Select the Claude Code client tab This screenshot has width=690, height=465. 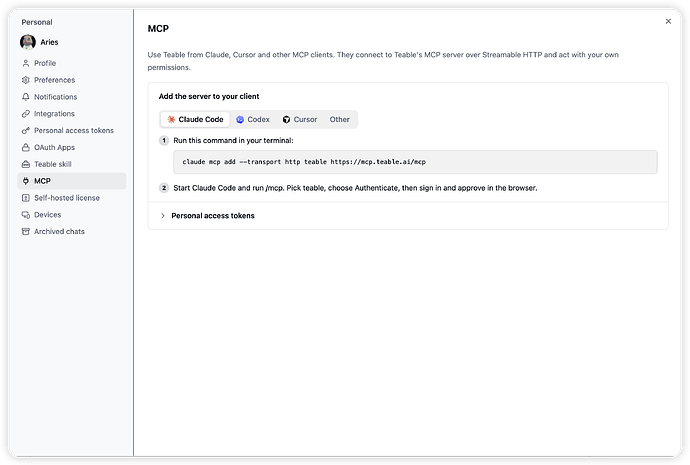[x=195, y=119]
